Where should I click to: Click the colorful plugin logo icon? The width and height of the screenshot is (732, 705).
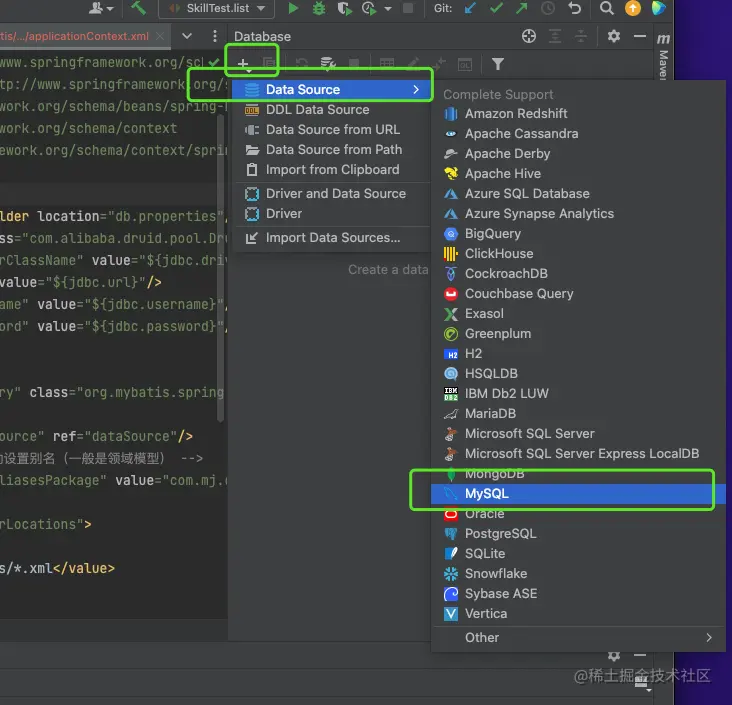click(x=658, y=8)
